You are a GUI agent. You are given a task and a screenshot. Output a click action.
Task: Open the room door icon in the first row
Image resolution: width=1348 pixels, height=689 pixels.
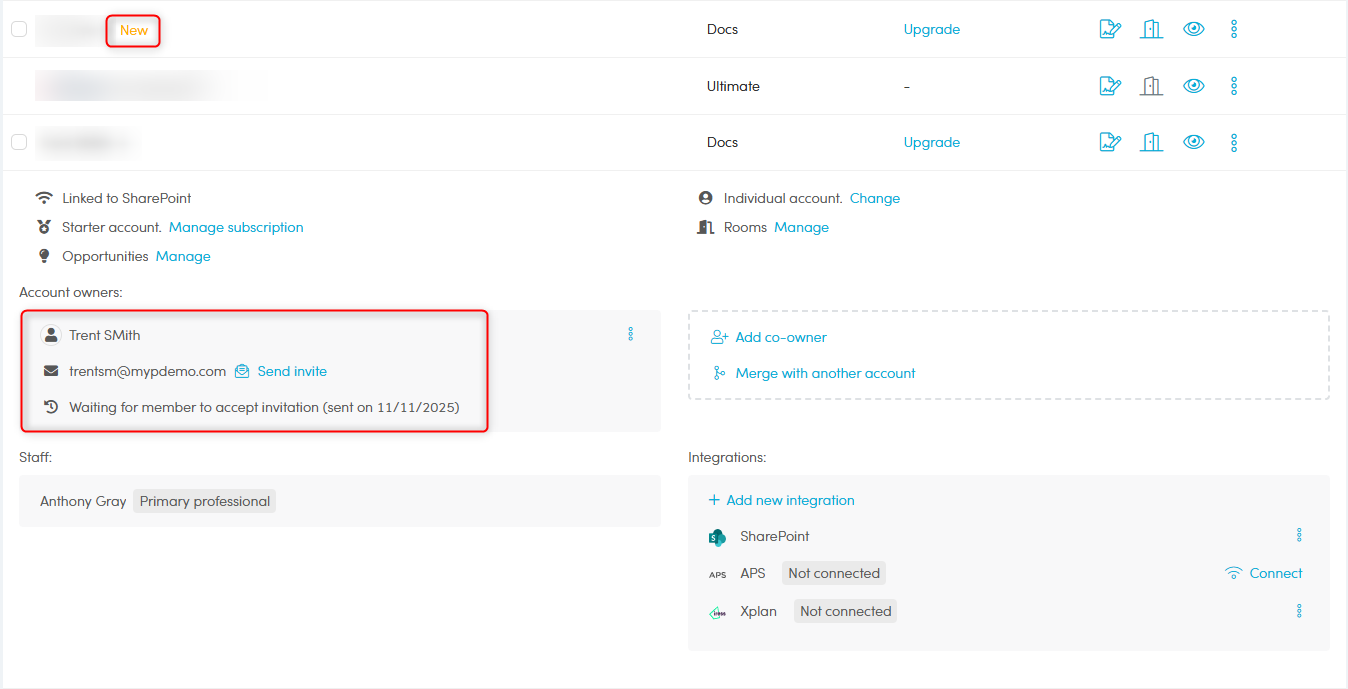click(1152, 29)
